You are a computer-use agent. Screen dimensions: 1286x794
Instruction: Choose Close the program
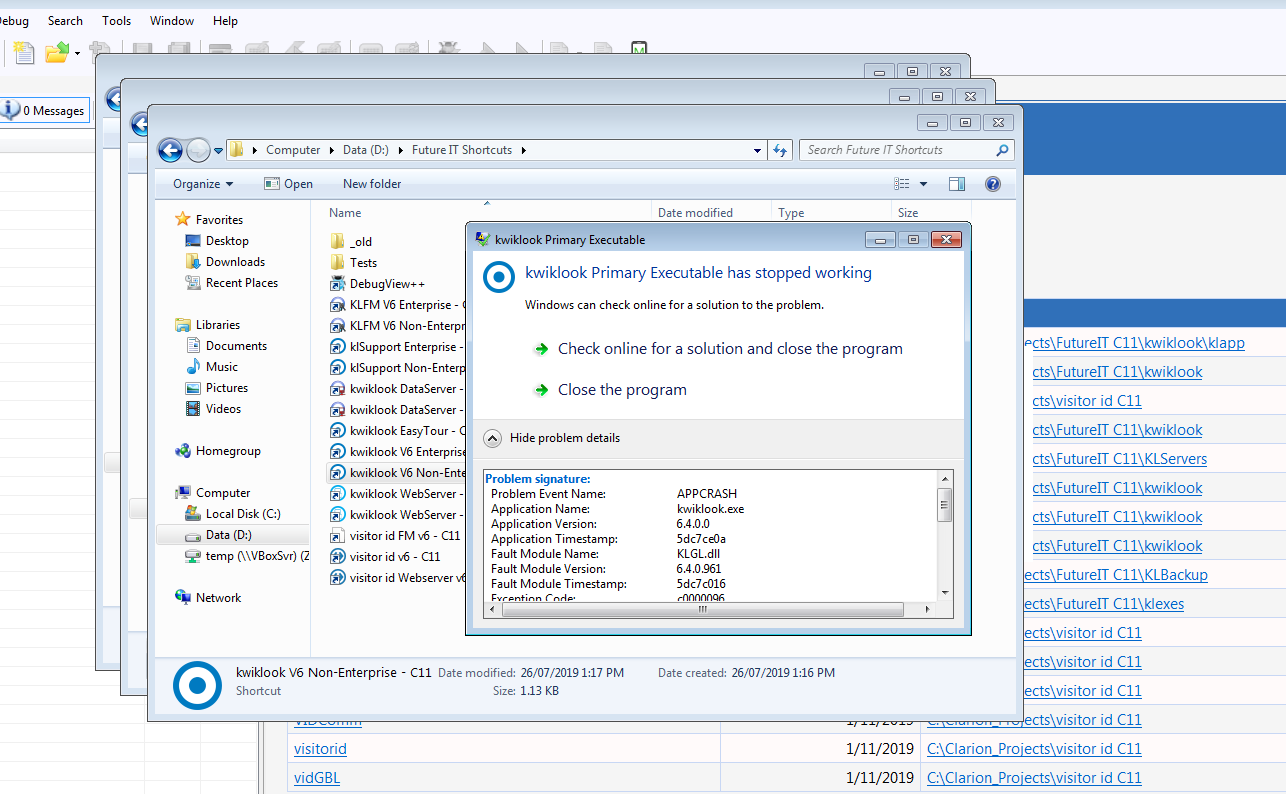coord(621,390)
